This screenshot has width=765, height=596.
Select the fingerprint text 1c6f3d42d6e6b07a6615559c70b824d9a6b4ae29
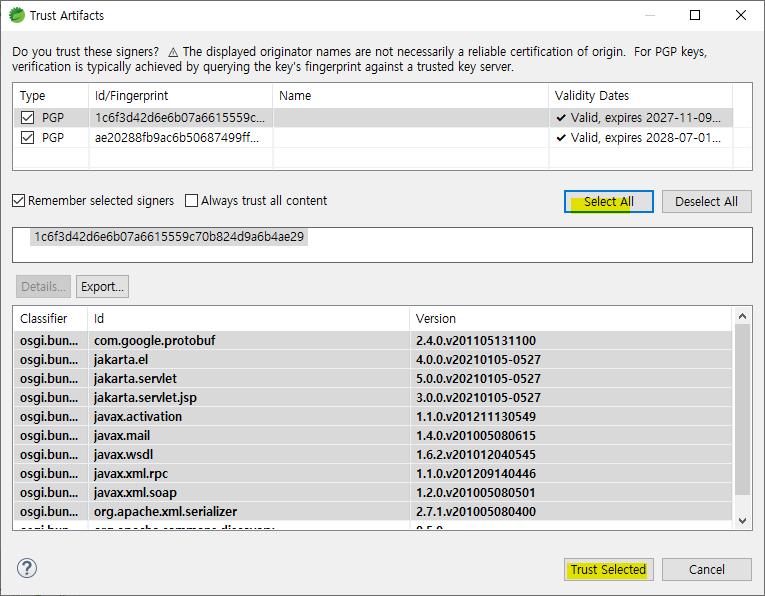pyautogui.click(x=169, y=237)
